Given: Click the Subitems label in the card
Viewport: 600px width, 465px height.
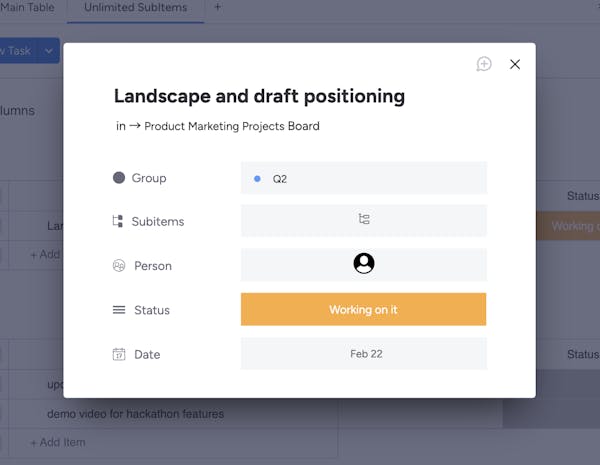Looking at the screenshot, I should click(x=158, y=221).
